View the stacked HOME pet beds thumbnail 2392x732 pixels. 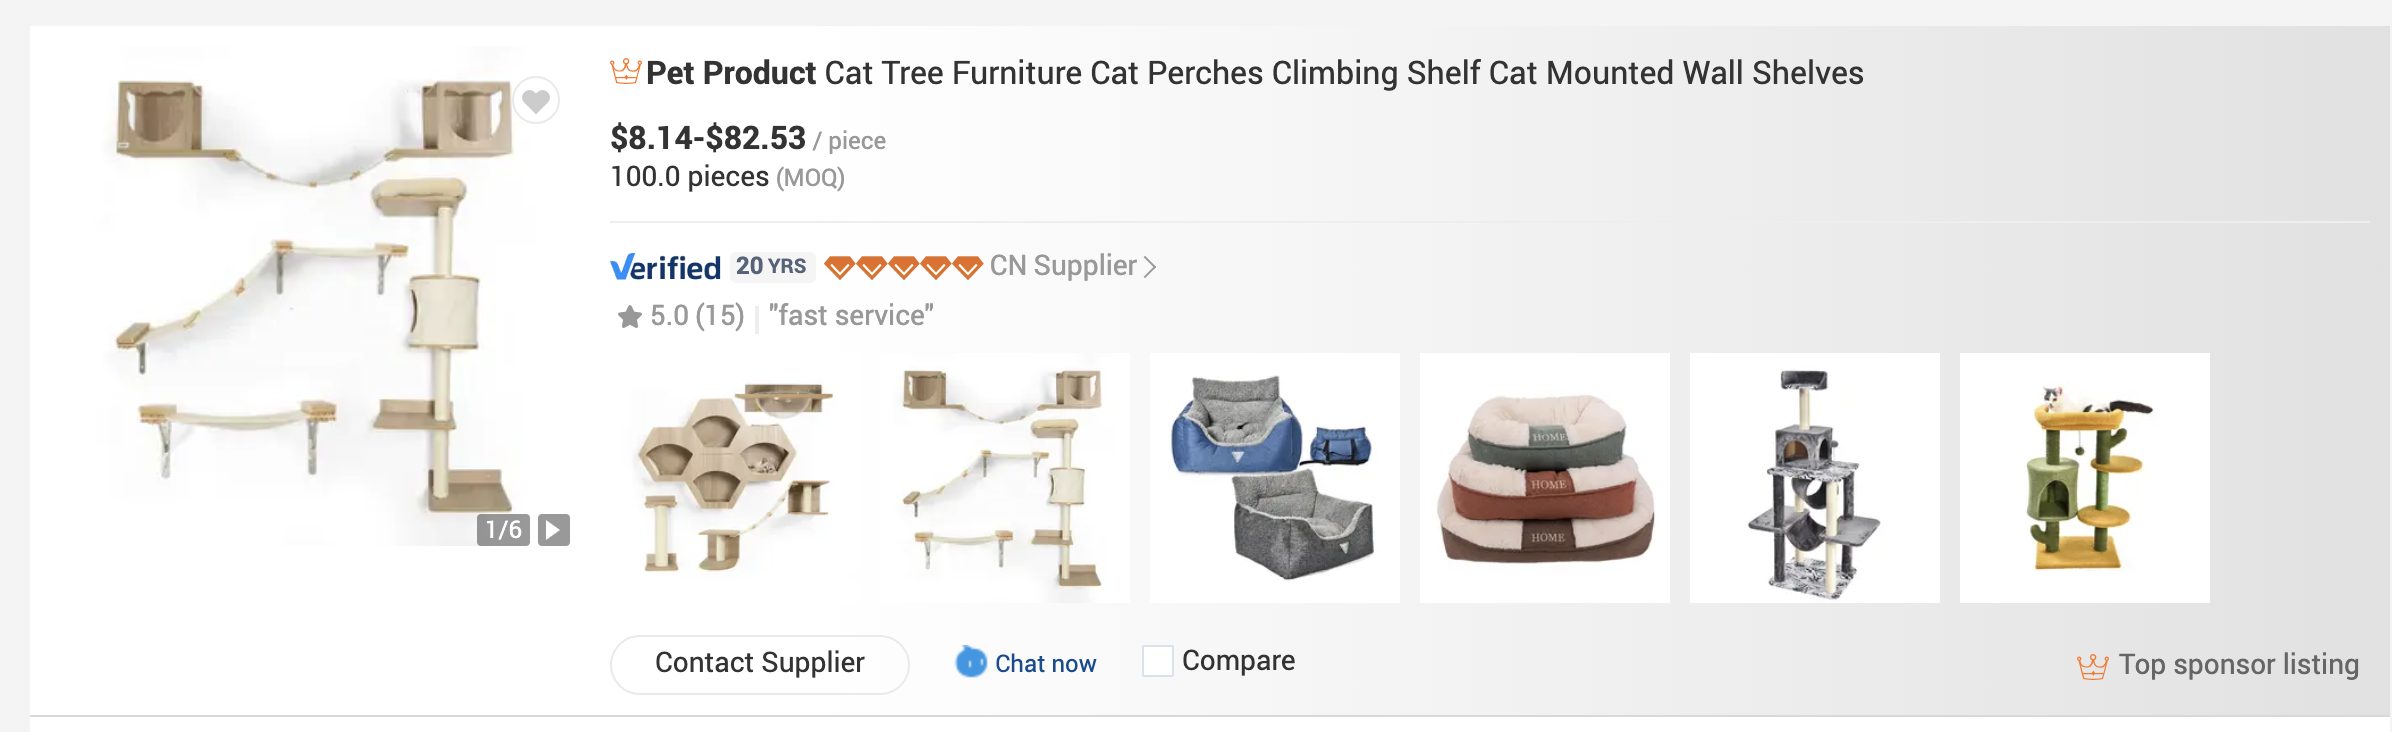(1545, 478)
